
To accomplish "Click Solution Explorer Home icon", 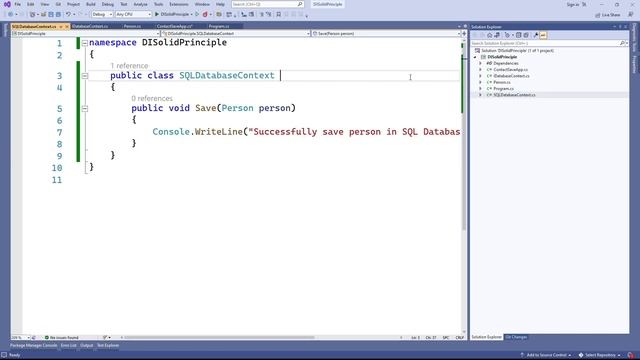I will point(489,35).
